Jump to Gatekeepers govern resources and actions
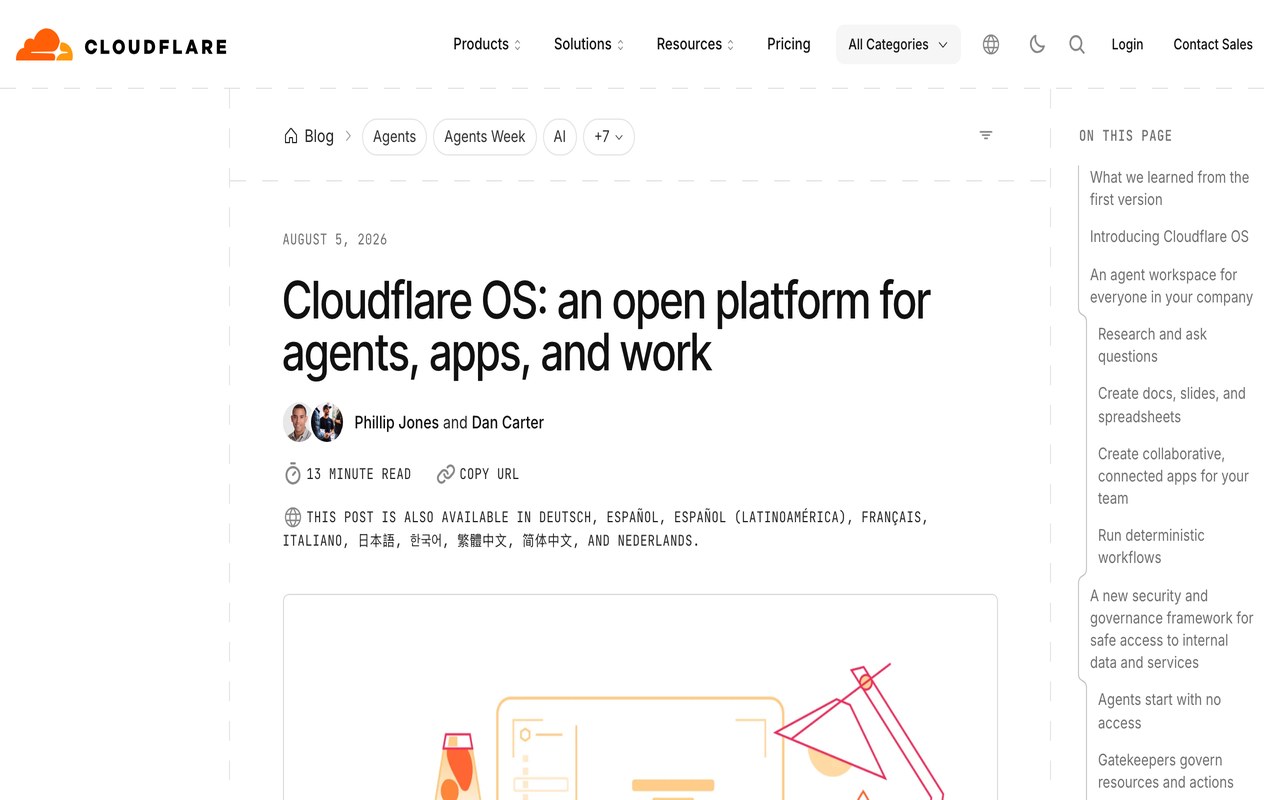This screenshot has width=1280, height=800. click(1165, 771)
